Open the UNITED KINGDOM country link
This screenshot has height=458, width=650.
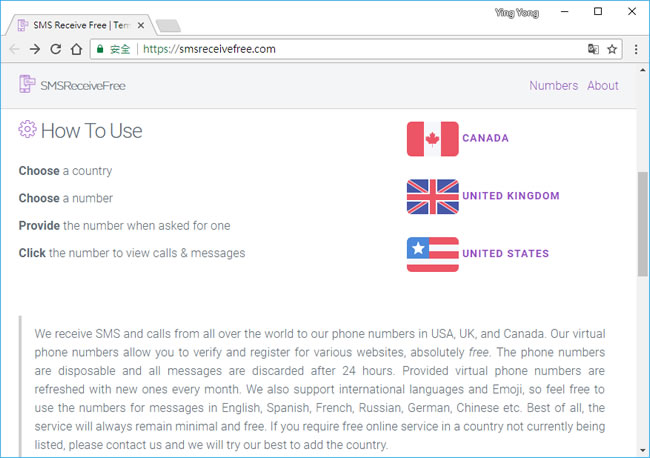coord(511,196)
